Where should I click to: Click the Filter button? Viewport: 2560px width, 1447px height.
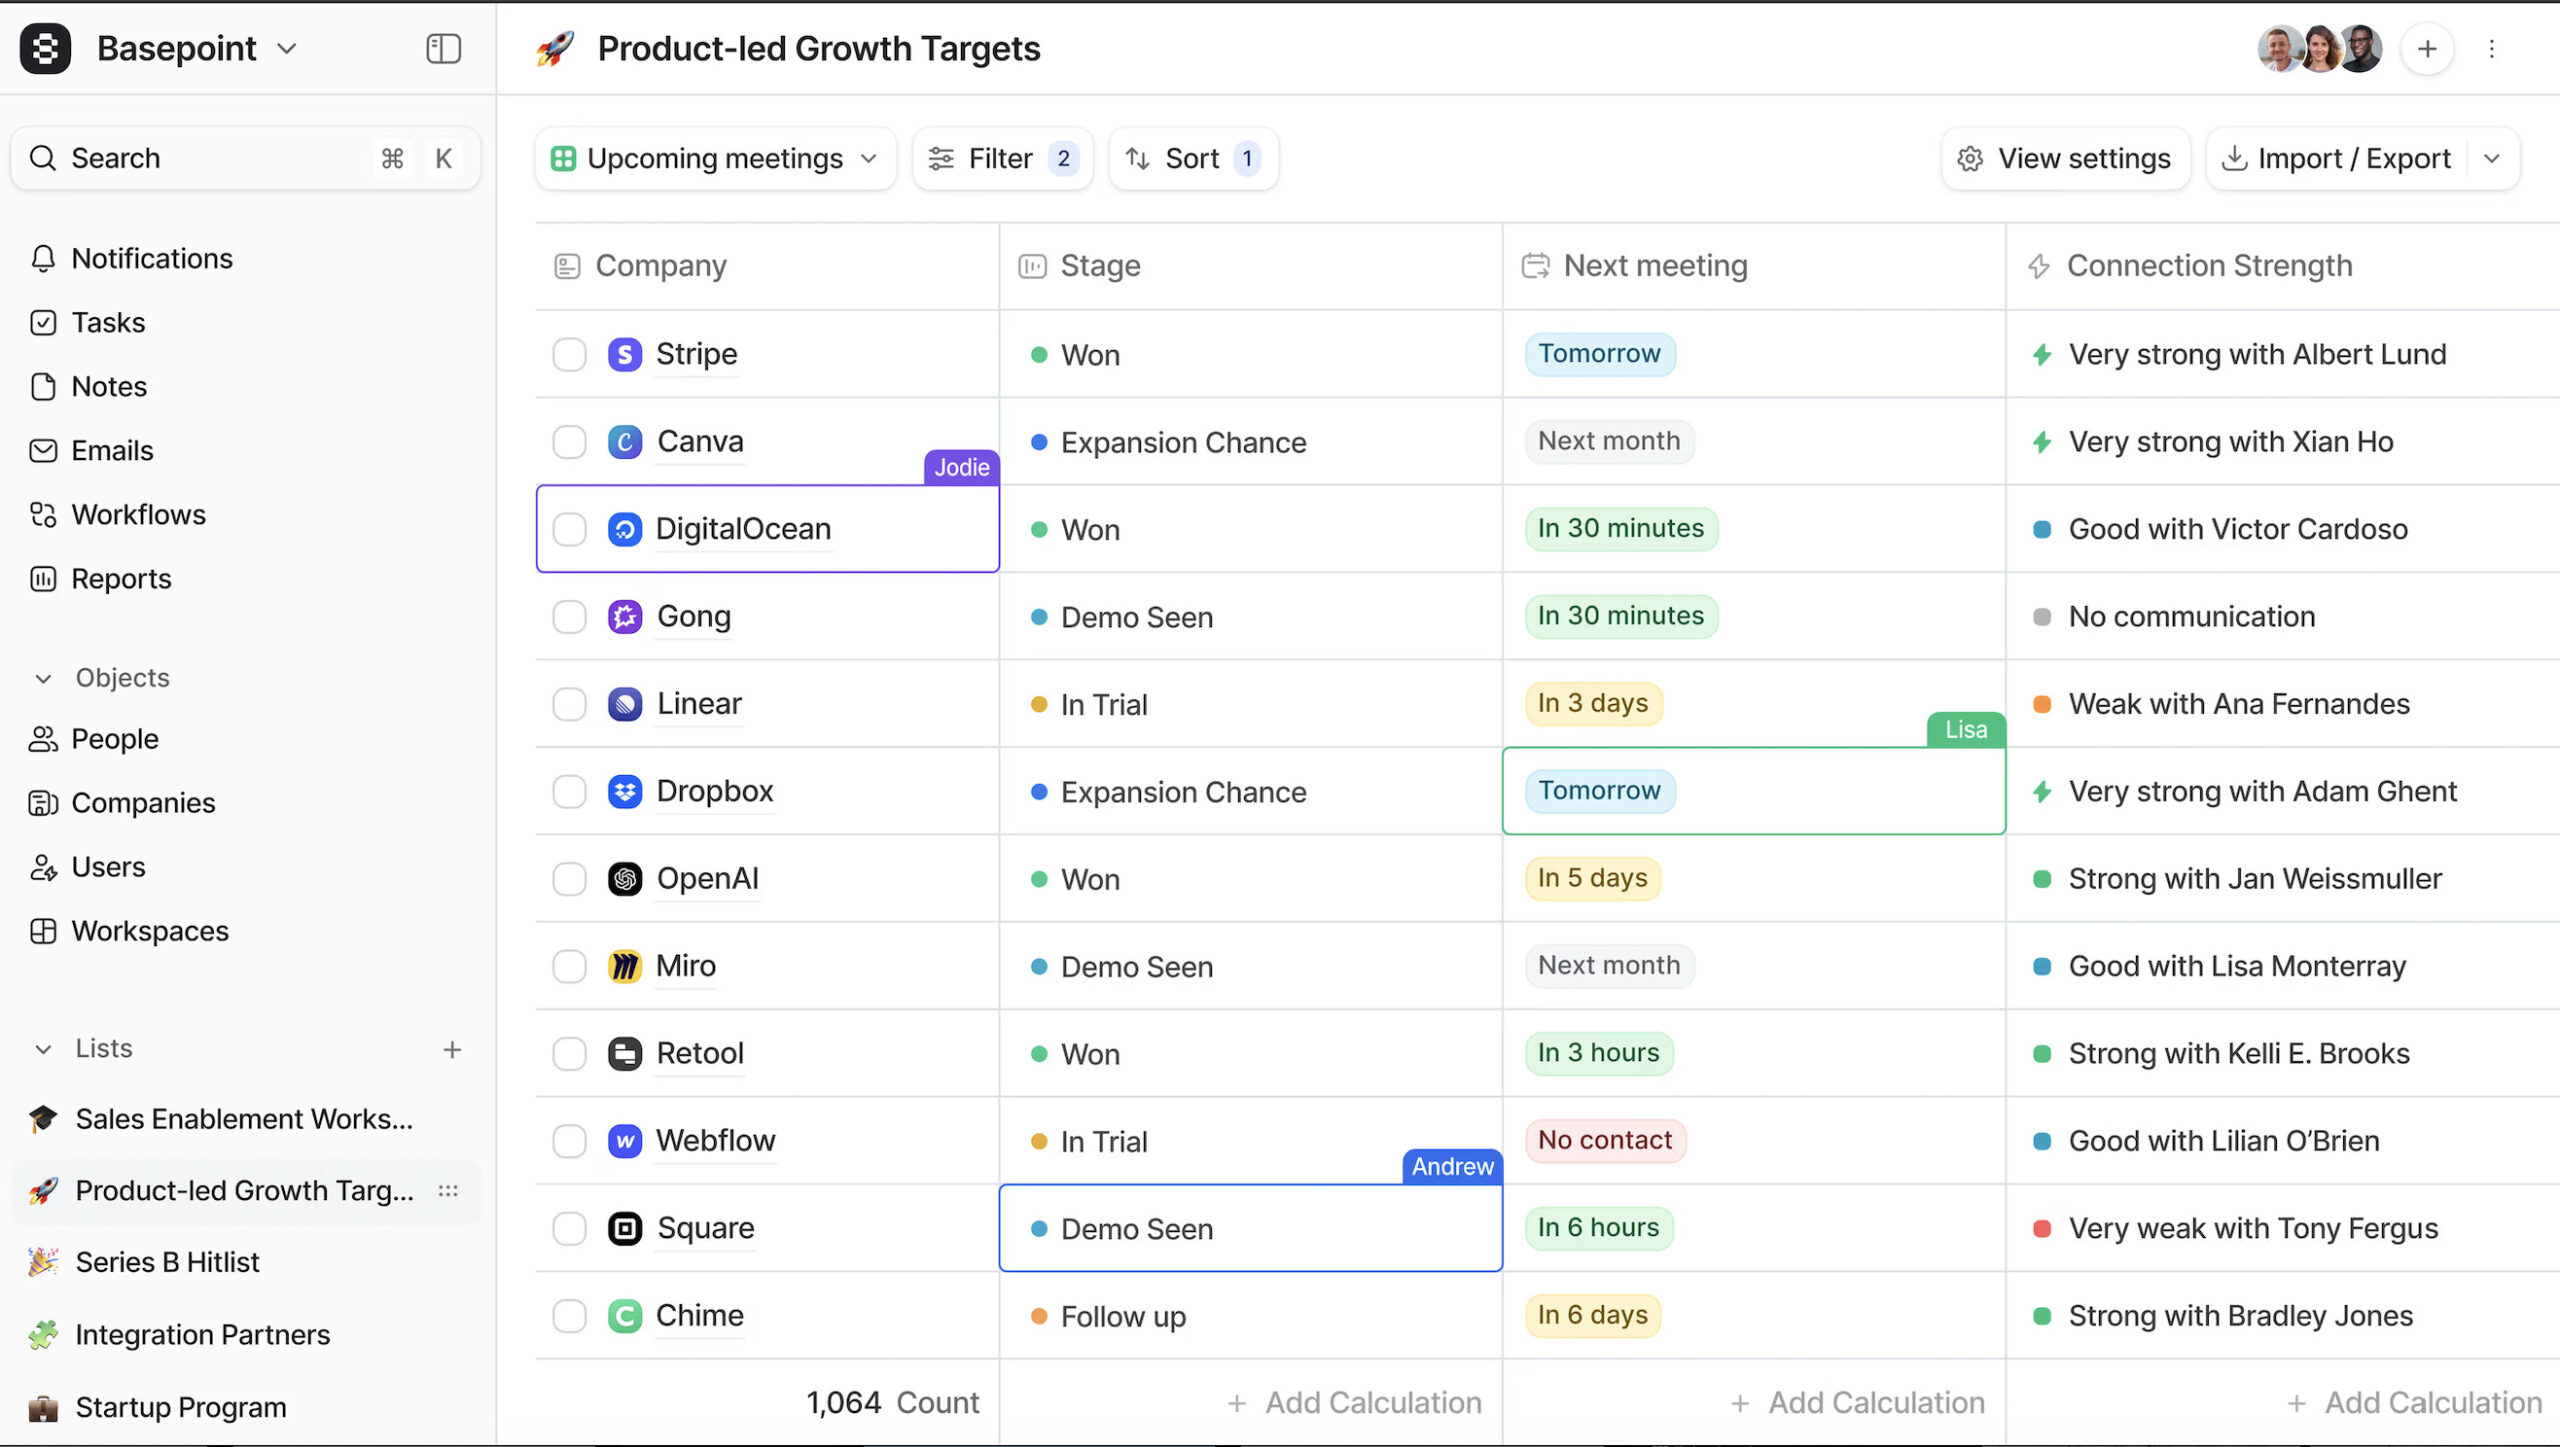point(1003,158)
